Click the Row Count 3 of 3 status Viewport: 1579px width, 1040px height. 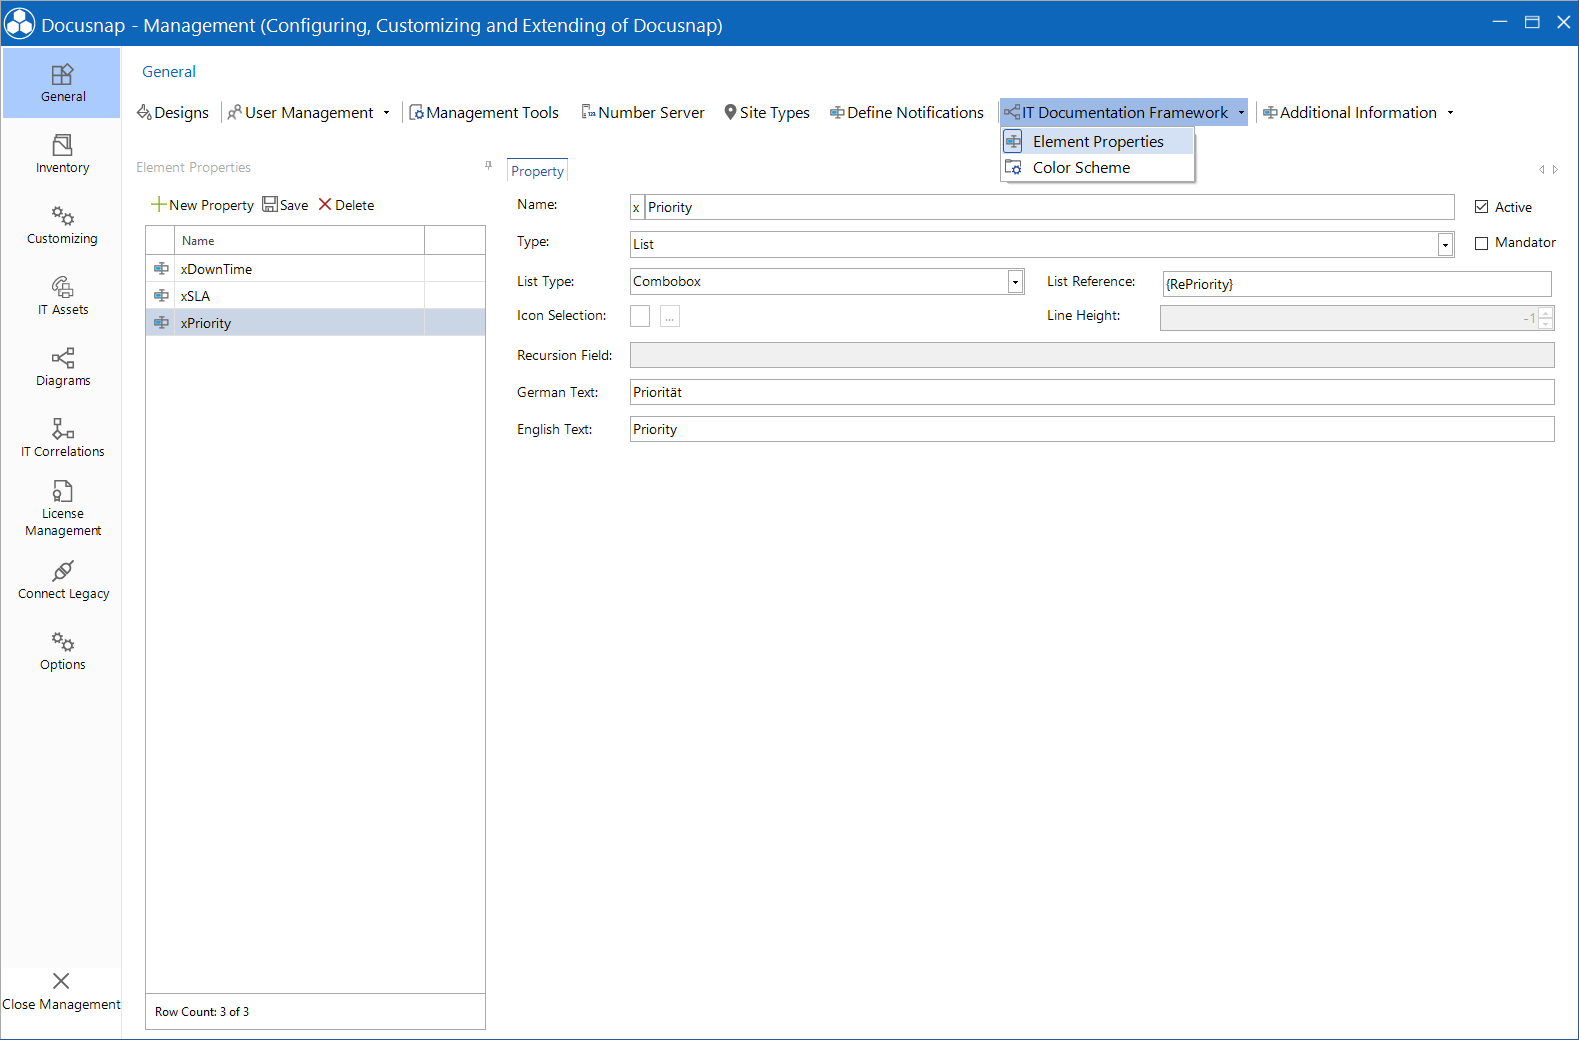coord(202,1012)
